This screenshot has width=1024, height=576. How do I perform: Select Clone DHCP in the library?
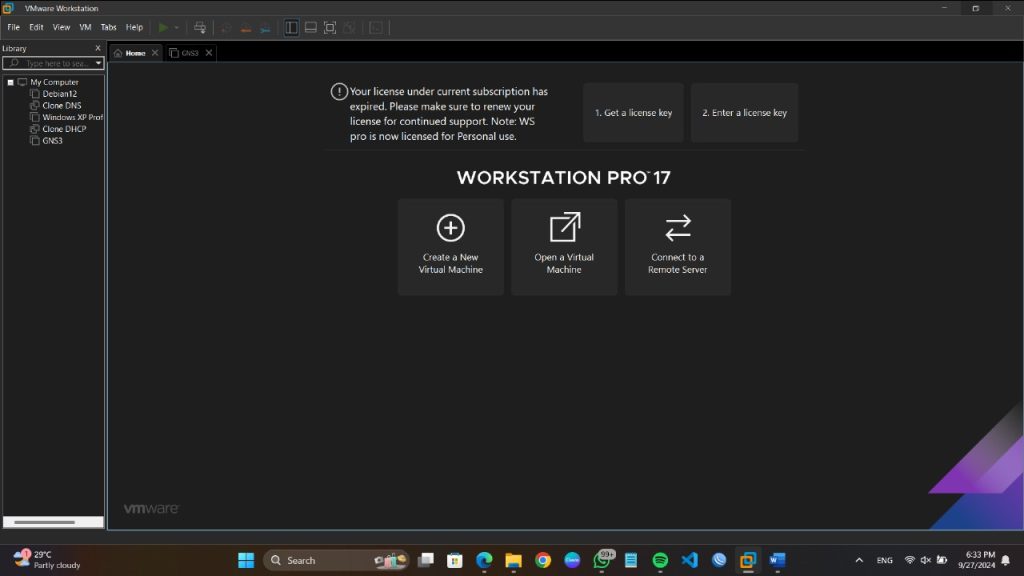[x=64, y=129]
